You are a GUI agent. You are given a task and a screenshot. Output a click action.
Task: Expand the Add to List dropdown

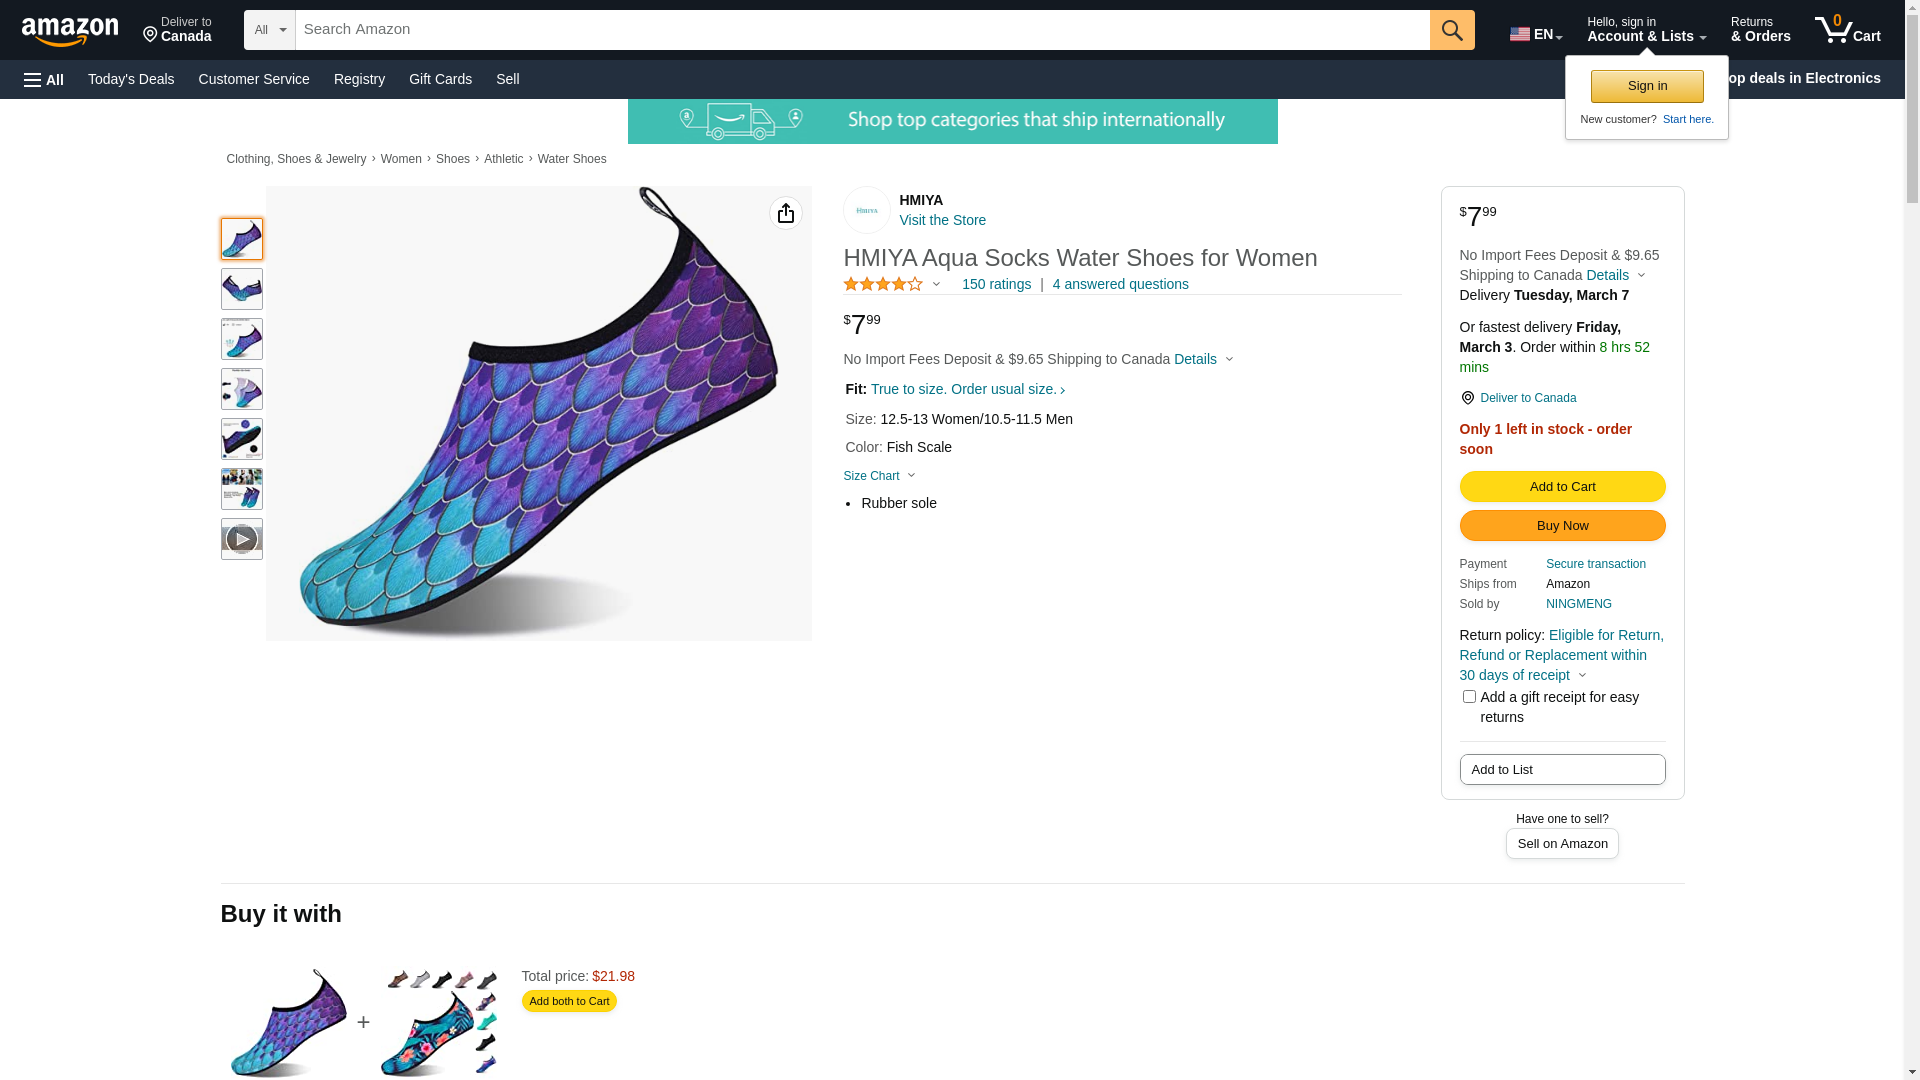pos(1562,770)
